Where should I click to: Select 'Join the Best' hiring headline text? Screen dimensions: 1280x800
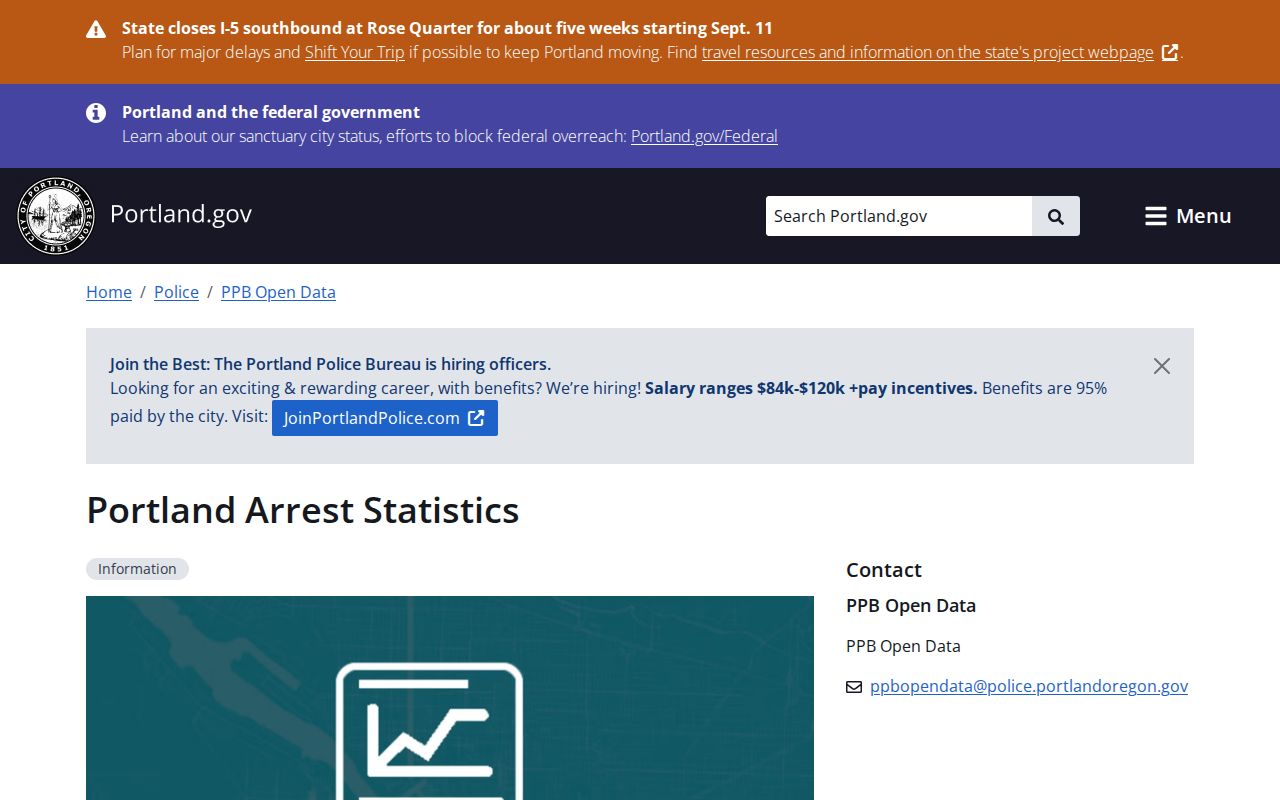click(x=330, y=364)
